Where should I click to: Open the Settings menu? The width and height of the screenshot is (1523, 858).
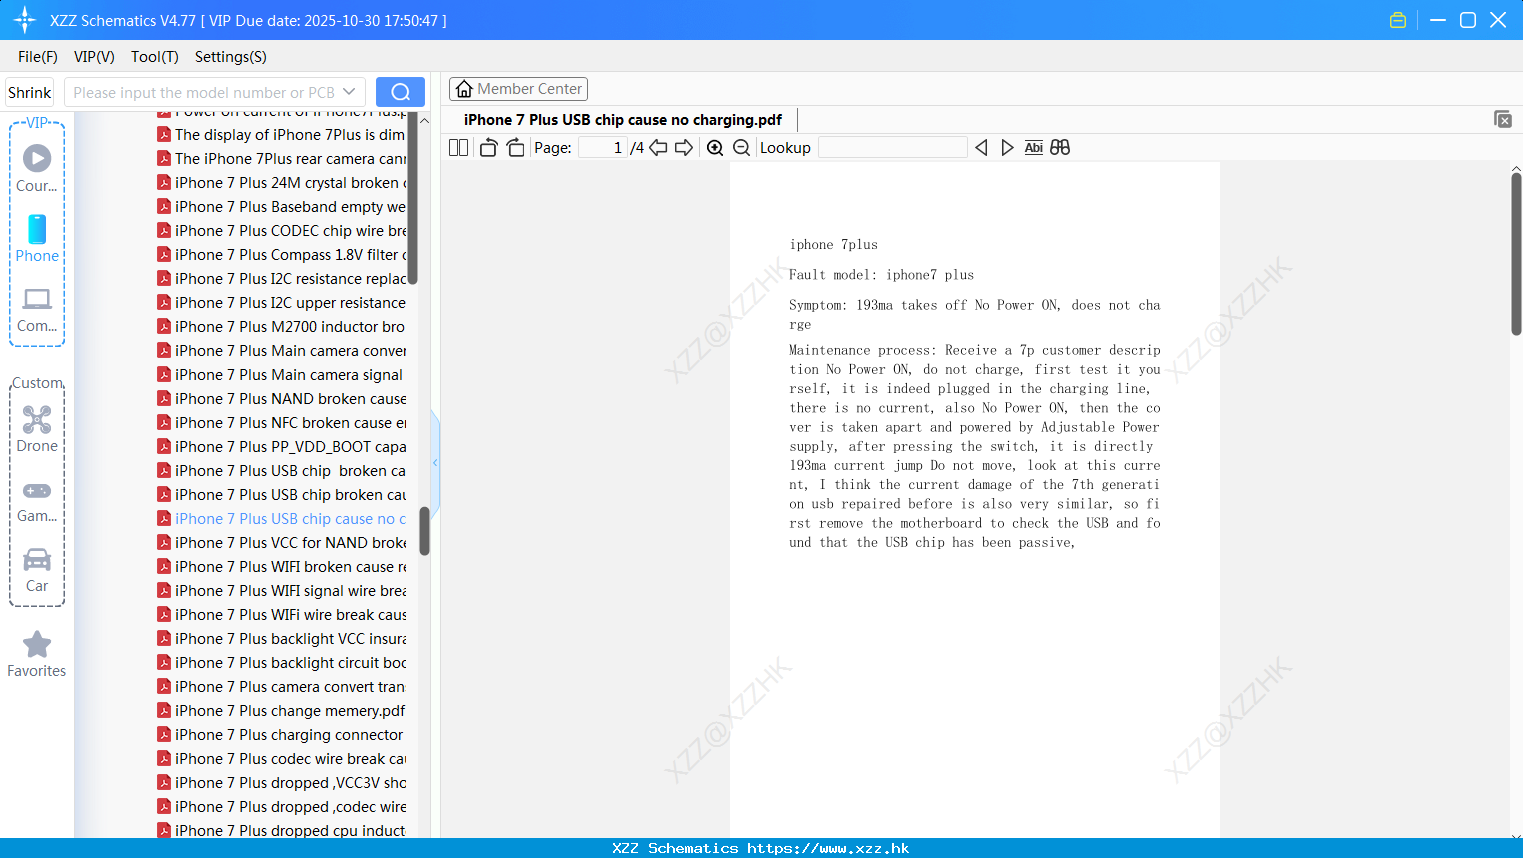click(x=231, y=57)
